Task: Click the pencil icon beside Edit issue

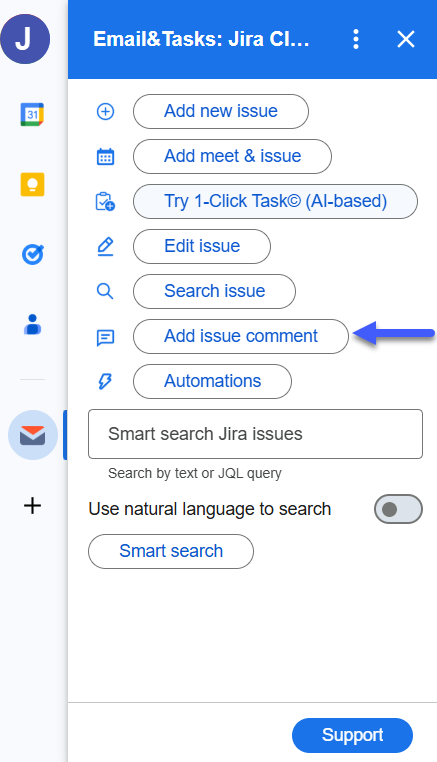Action: (x=105, y=247)
